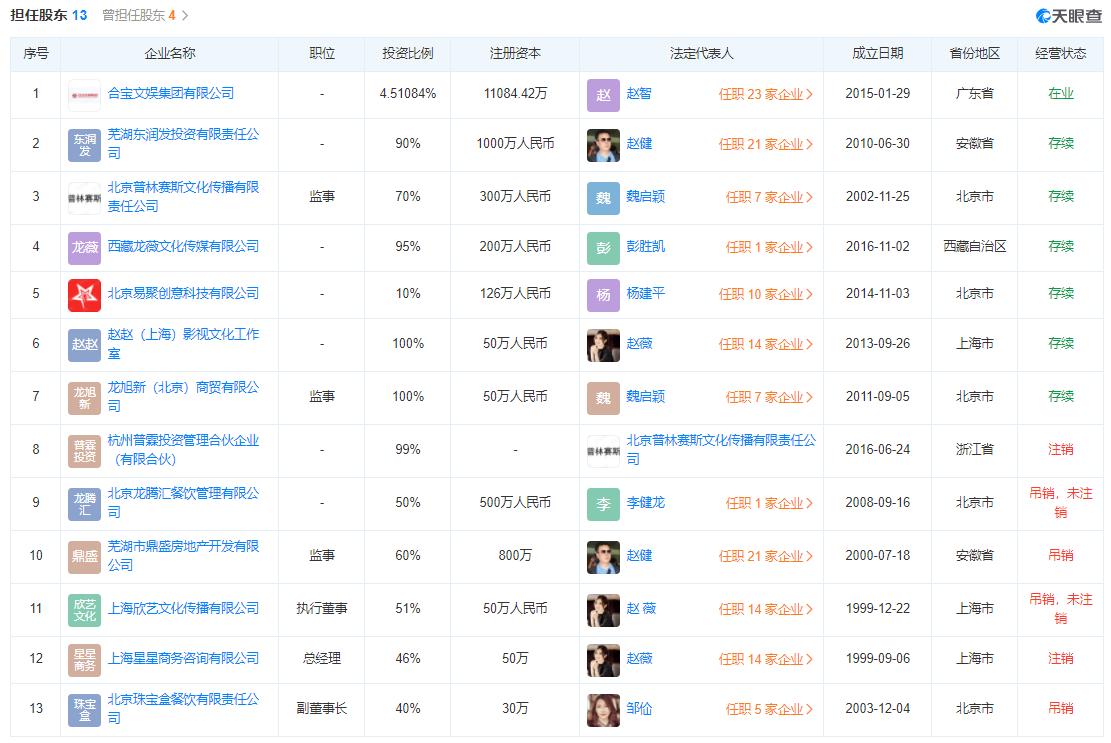Click 赵健 photo thumbnail in row 10
Image resolution: width=1111 pixels, height=743 pixels.
pos(603,557)
